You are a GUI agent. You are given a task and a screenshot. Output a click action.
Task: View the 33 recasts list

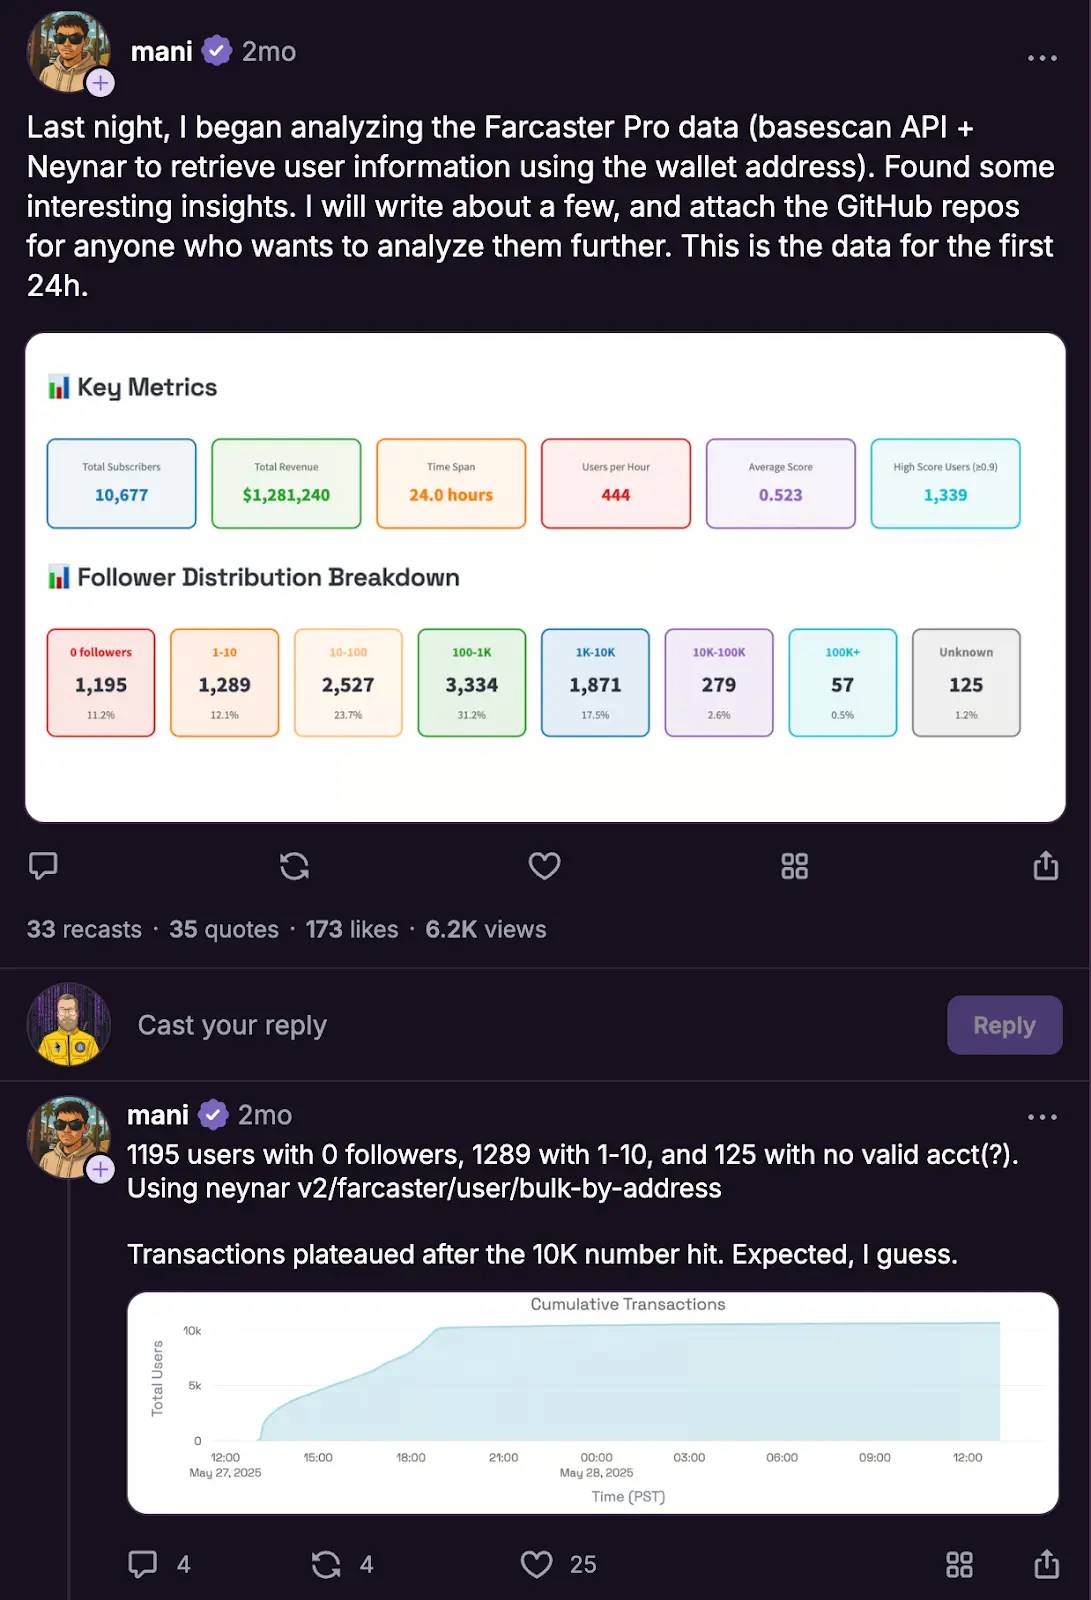84,929
